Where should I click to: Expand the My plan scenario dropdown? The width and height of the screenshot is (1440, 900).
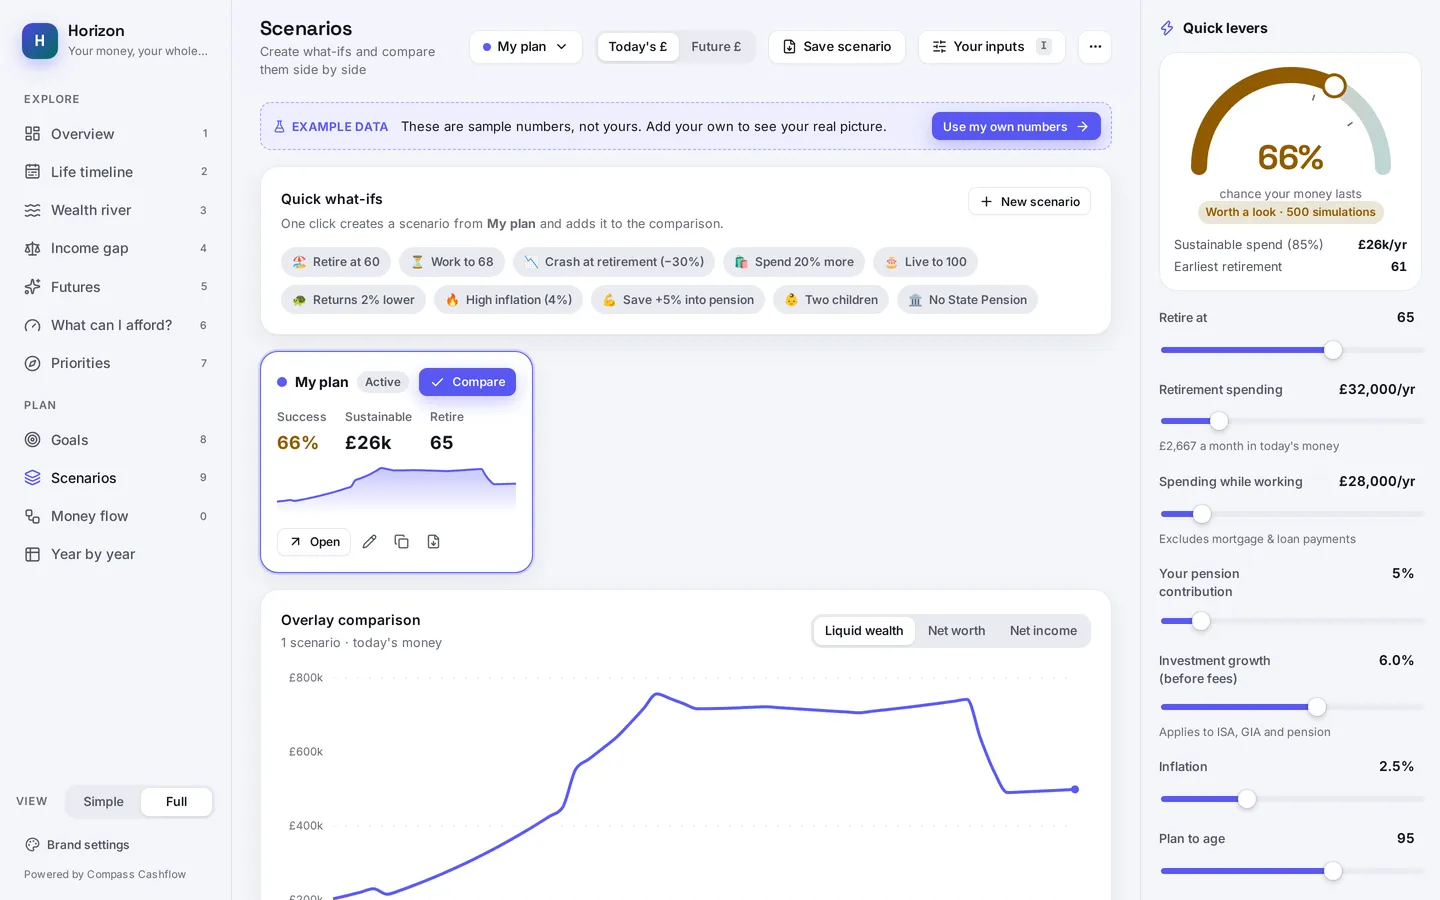525,46
